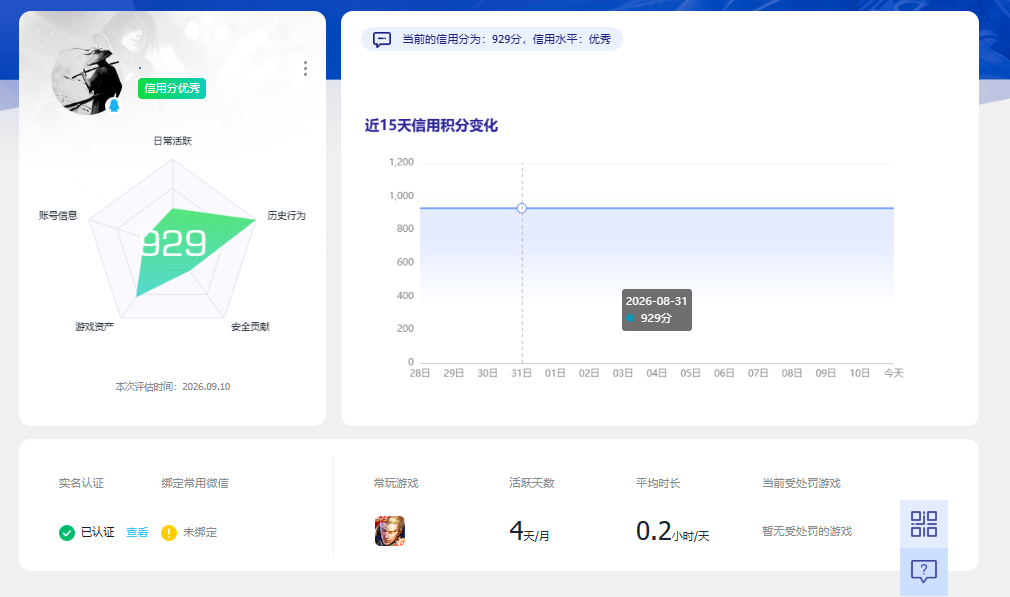Click the 游戏资产 radar axis label
1010x597 pixels.
click(x=95, y=327)
